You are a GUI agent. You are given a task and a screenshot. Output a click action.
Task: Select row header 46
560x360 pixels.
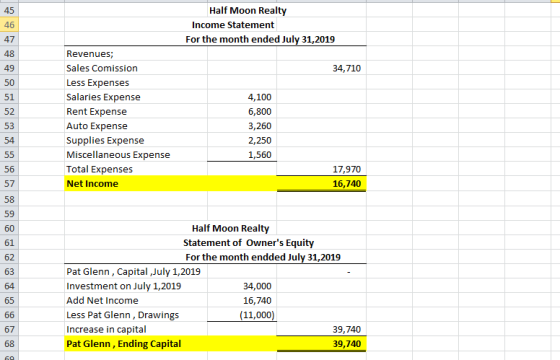pyautogui.click(x=9, y=25)
